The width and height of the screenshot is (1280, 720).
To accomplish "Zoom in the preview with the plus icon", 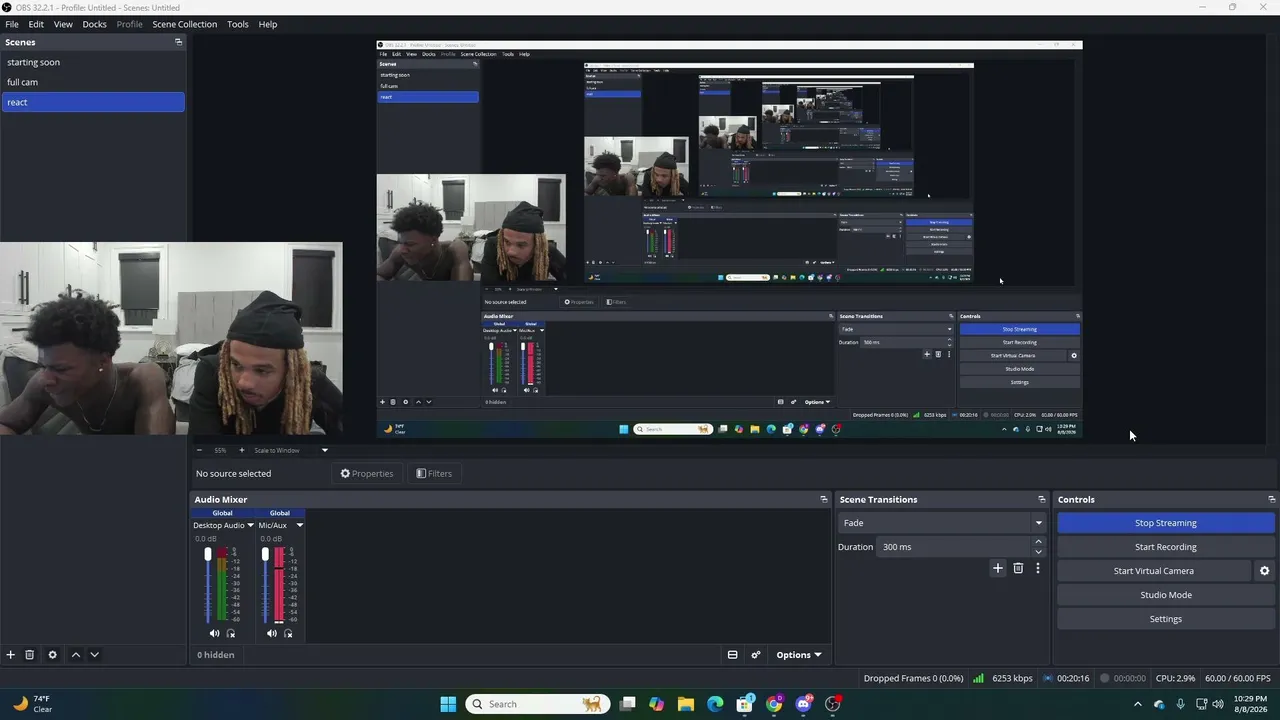I will 241,450.
